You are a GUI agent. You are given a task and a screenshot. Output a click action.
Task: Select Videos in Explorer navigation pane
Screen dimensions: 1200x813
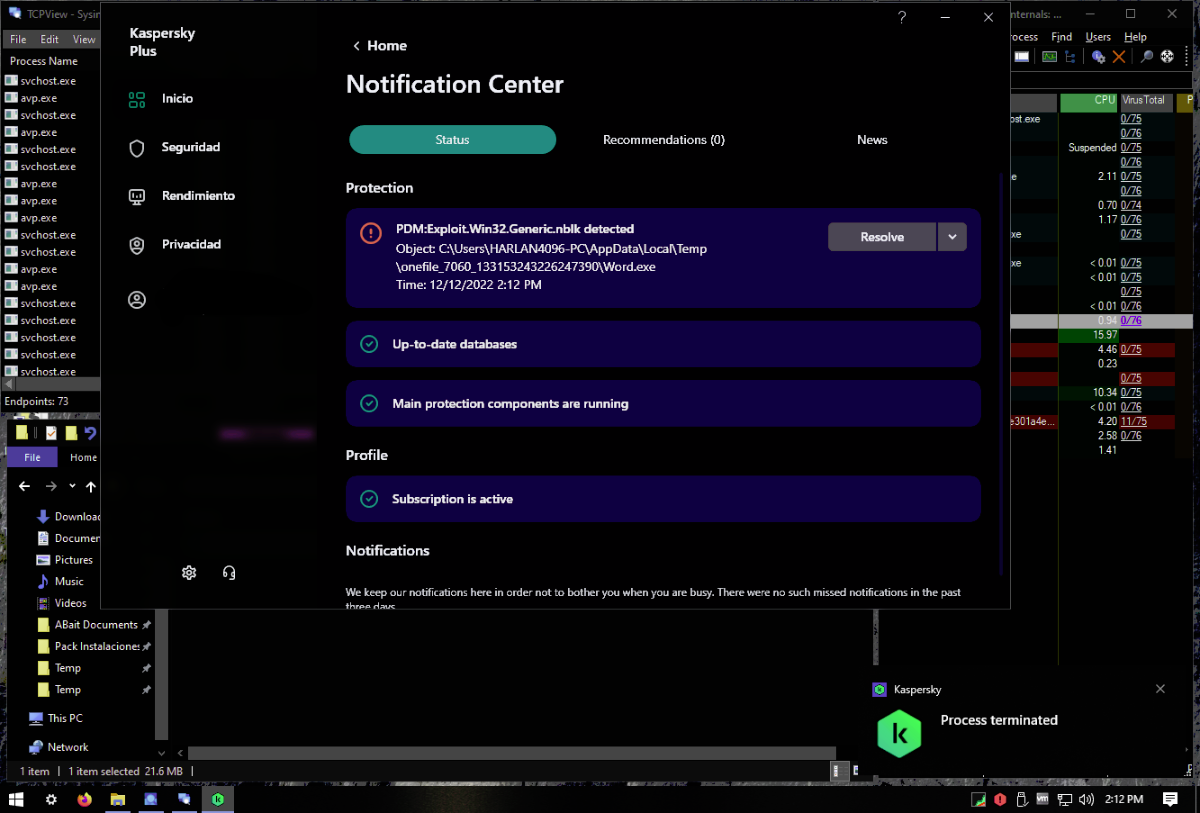[62, 603]
